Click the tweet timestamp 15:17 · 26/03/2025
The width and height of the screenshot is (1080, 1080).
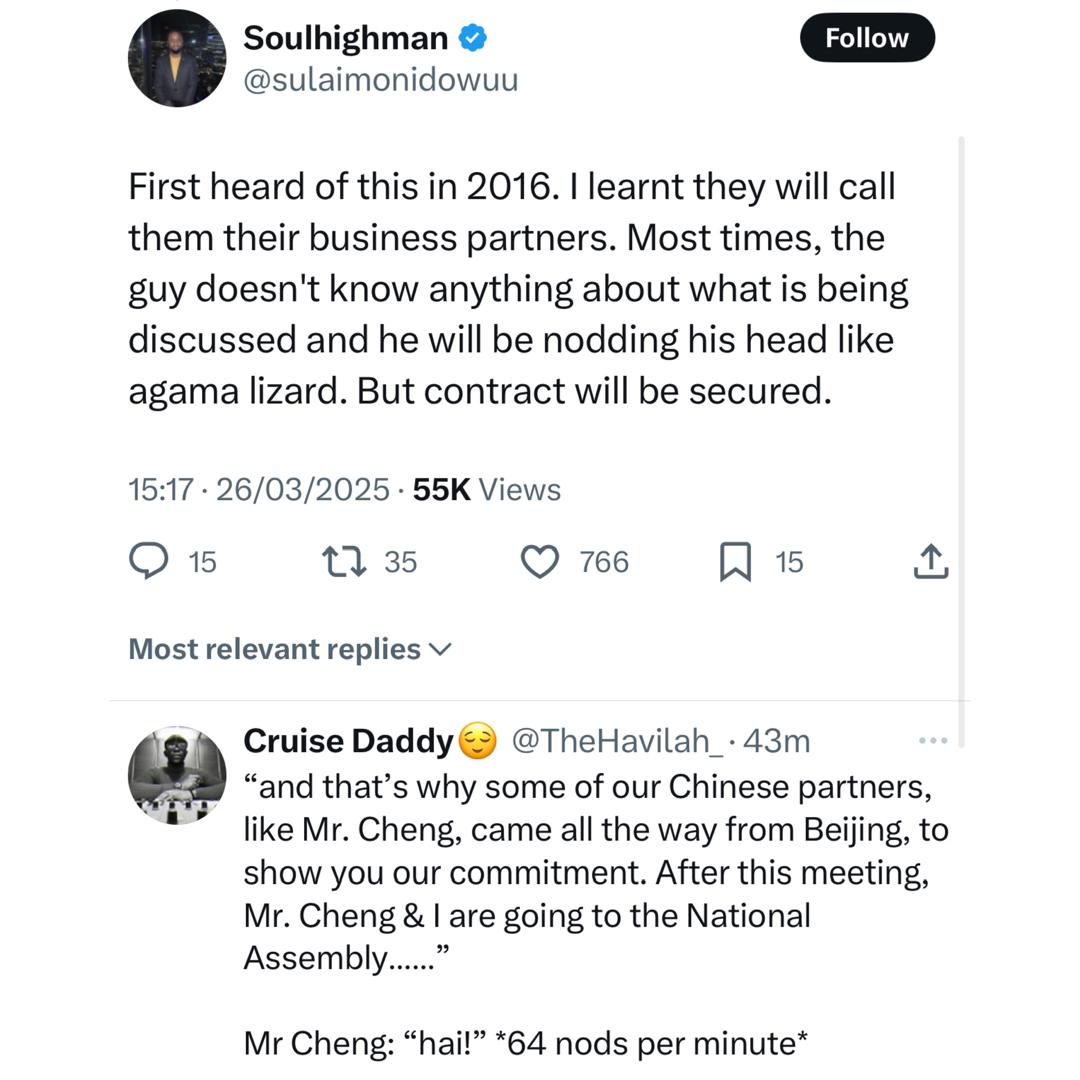point(258,489)
